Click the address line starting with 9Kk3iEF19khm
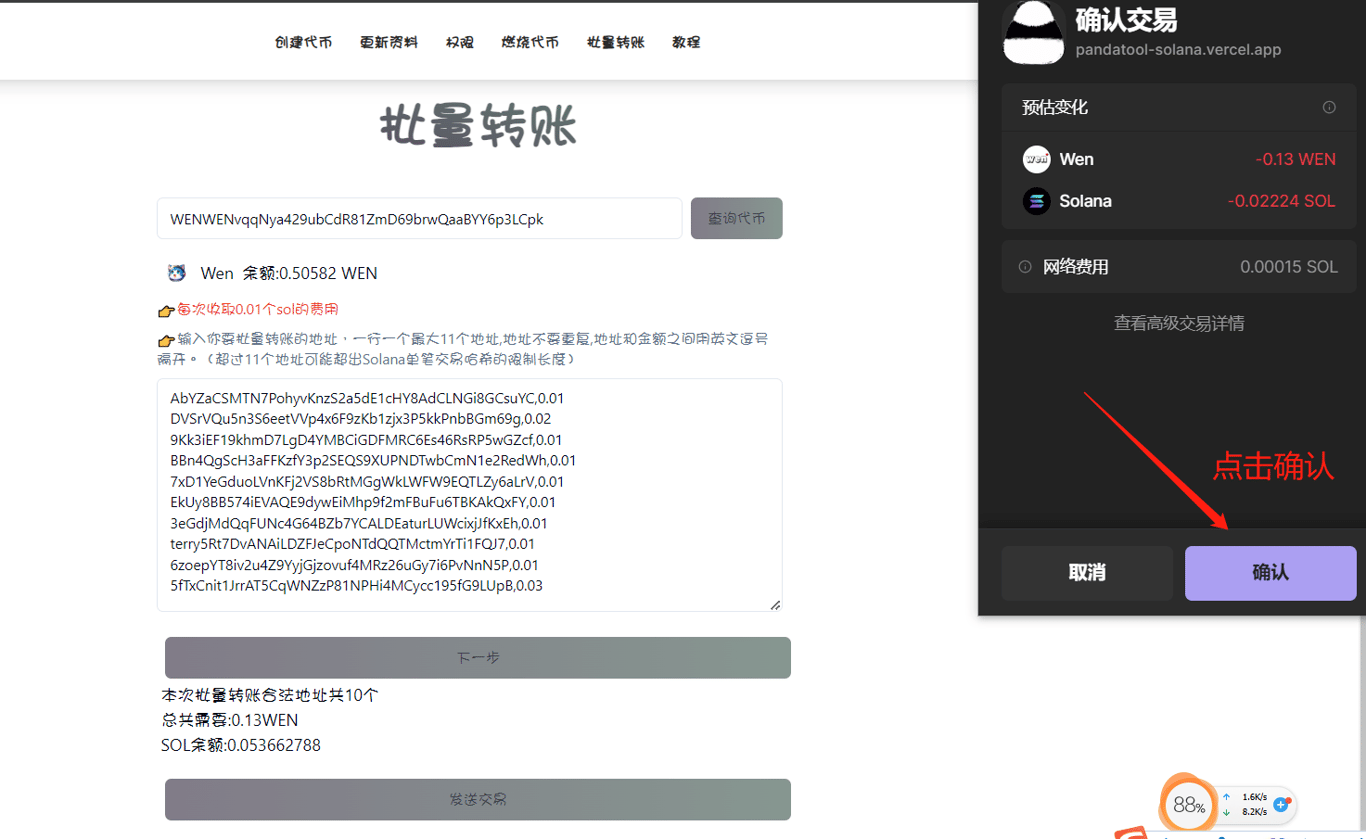This screenshot has width=1366, height=839. click(366, 440)
